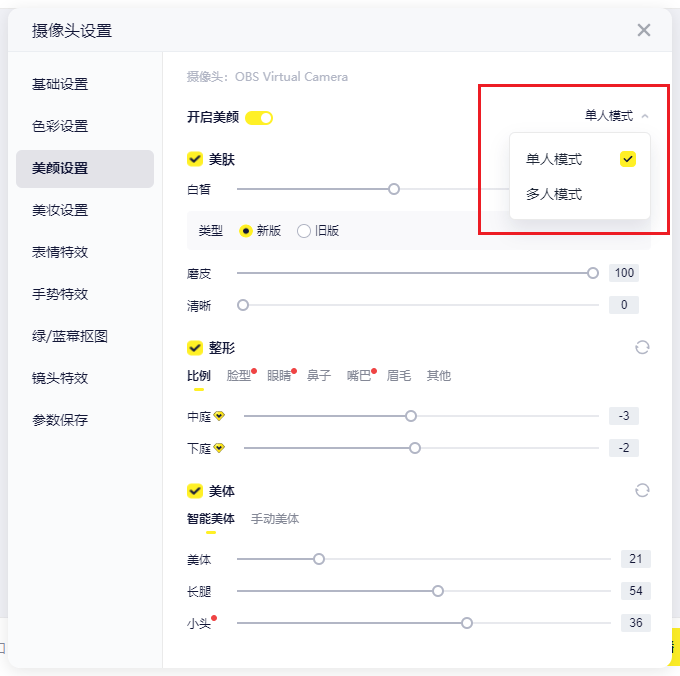Viewport: 680px width, 676px height.
Task: Click the 磨皮 slider handle
Action: (x=593, y=273)
